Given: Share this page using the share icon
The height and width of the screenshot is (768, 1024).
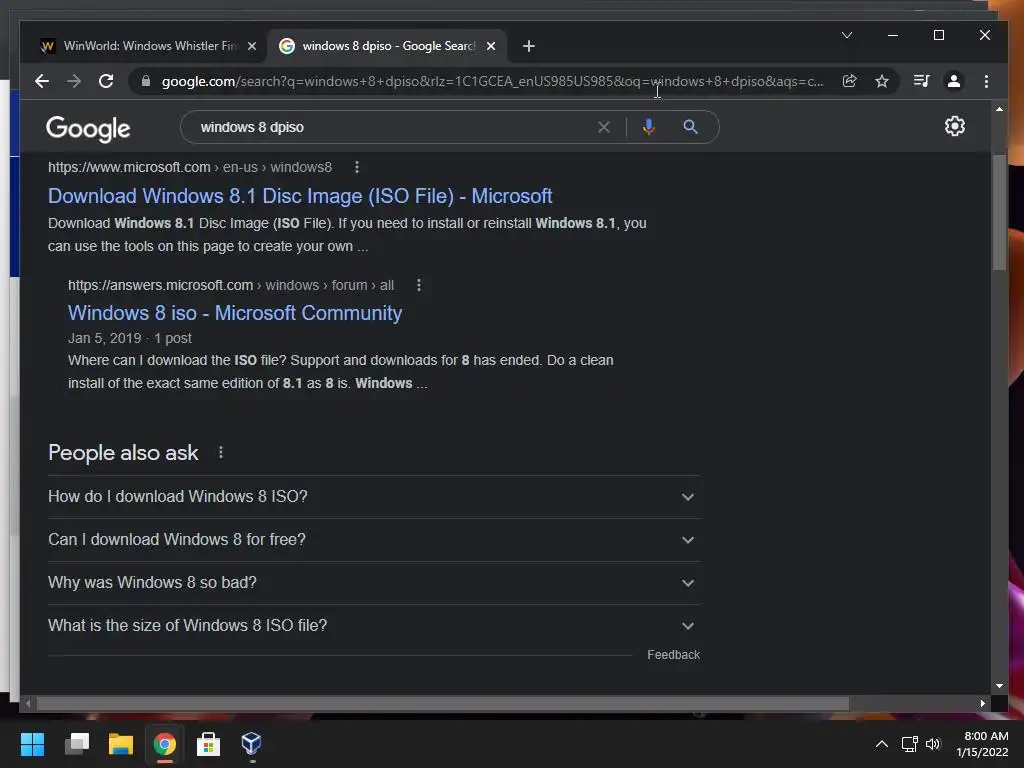Looking at the screenshot, I should point(849,81).
